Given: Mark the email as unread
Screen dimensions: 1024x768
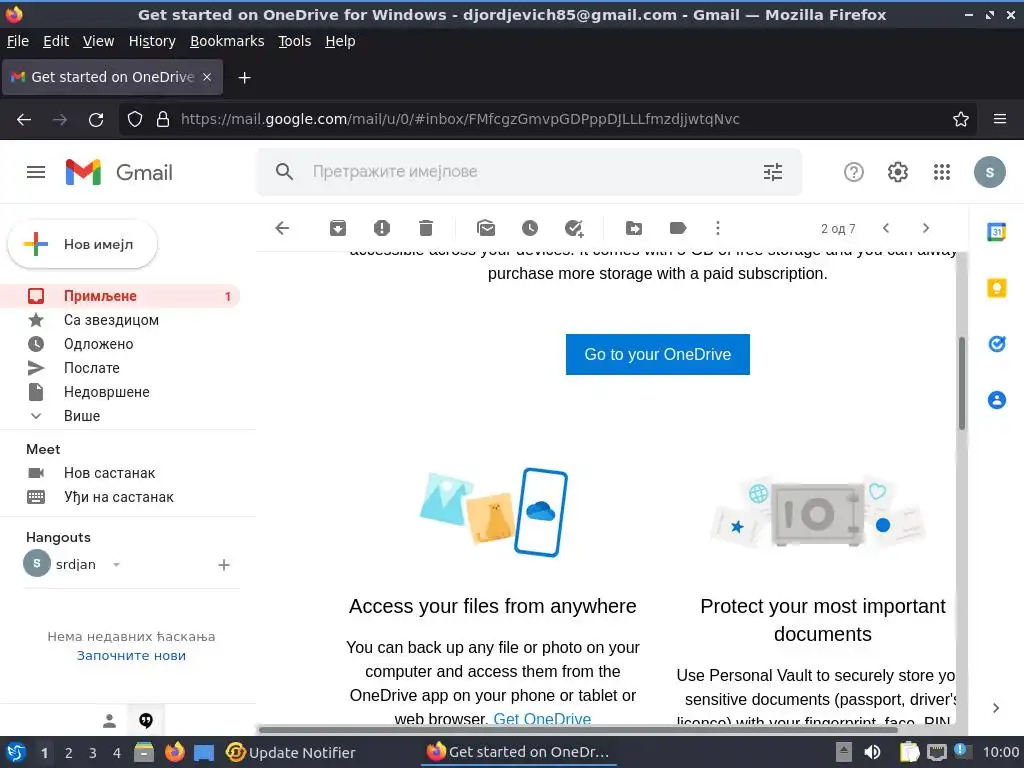Looking at the screenshot, I should [486, 228].
